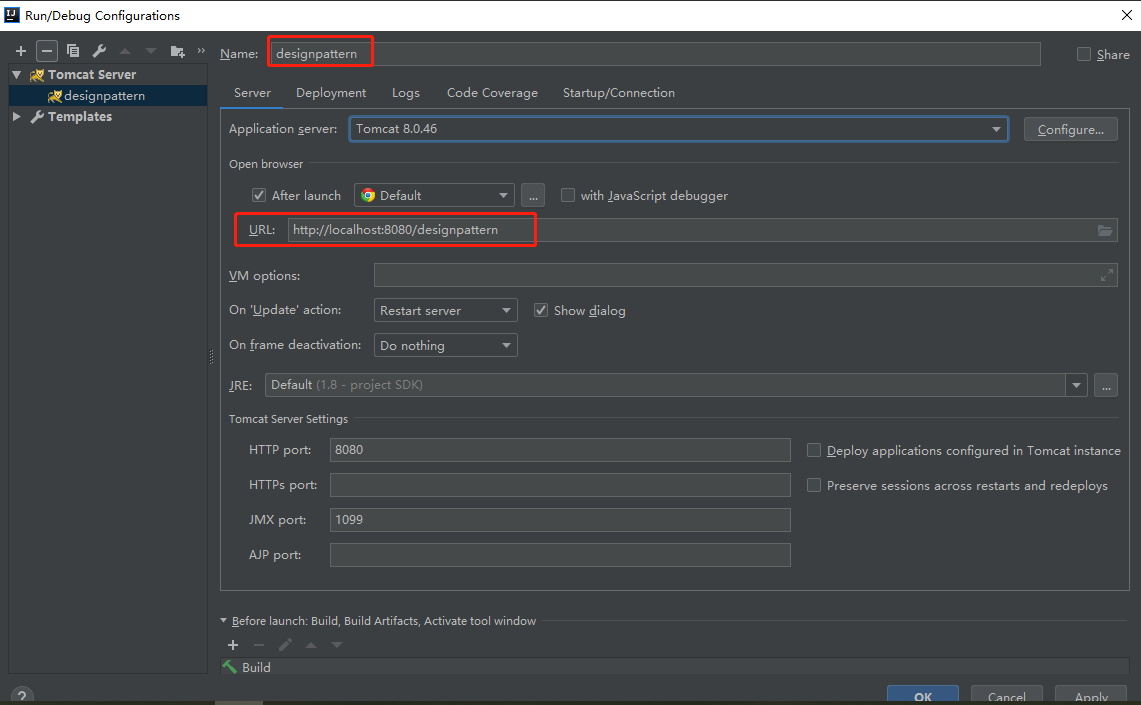1141x705 pixels.
Task: Move configuration up arrow in toolbar
Action: pos(125,51)
